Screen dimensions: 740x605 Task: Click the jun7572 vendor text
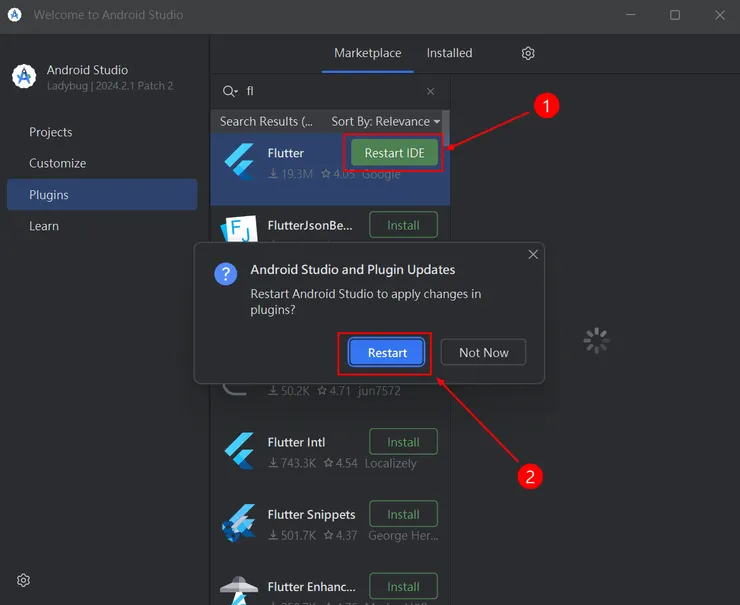click(379, 391)
